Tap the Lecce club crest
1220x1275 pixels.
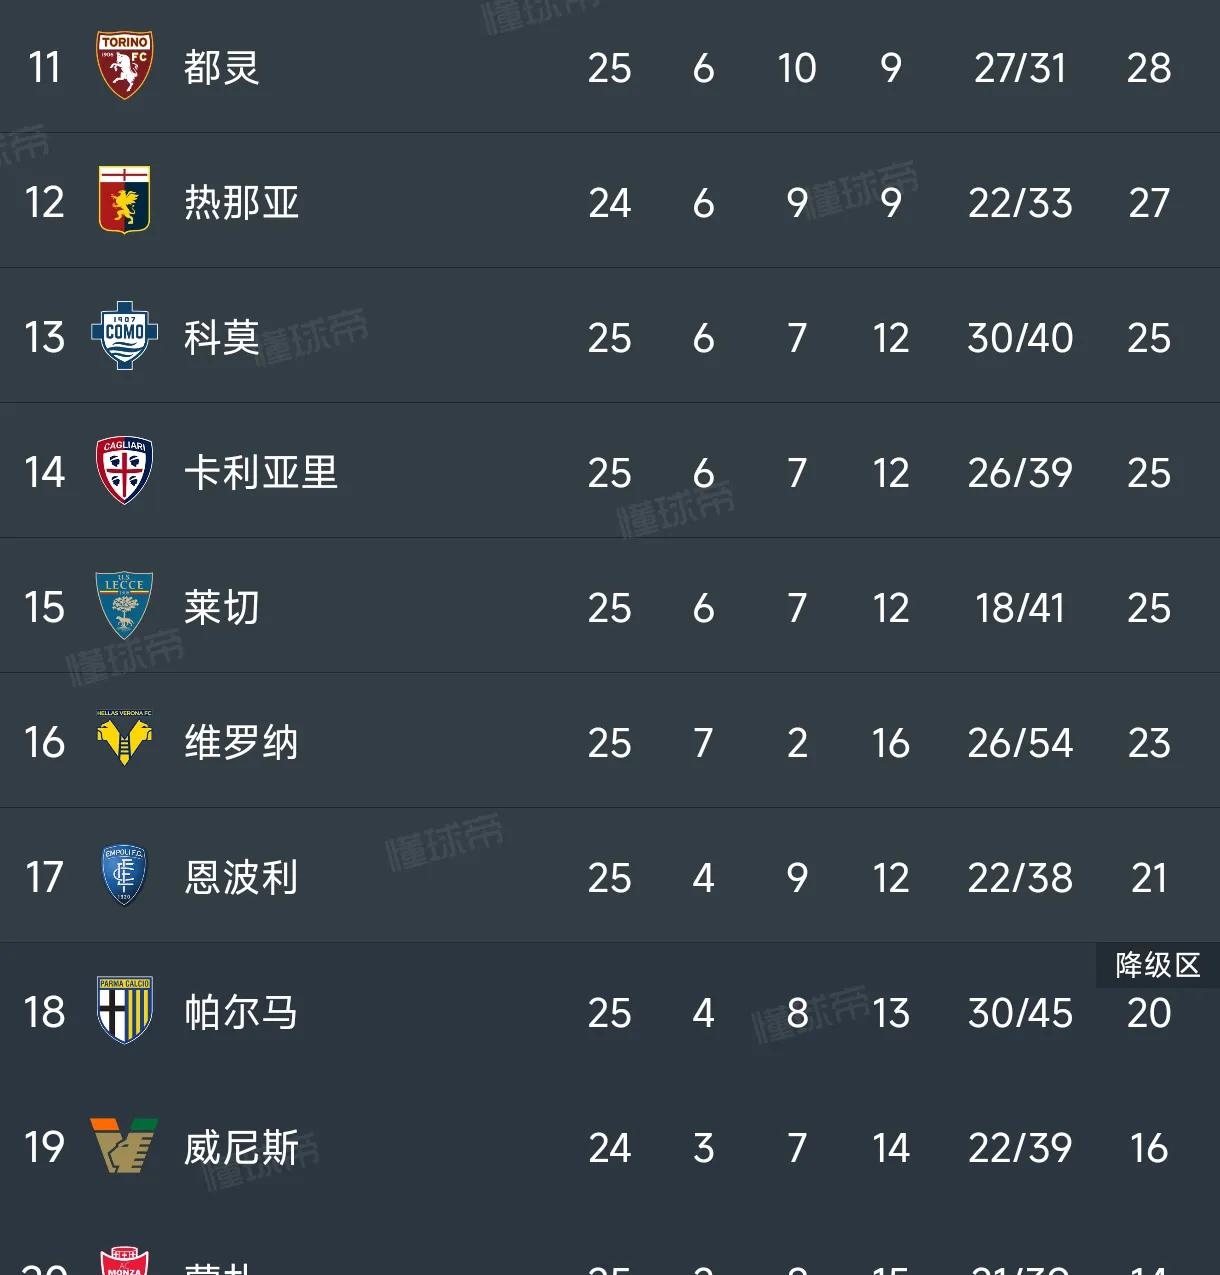[124, 606]
